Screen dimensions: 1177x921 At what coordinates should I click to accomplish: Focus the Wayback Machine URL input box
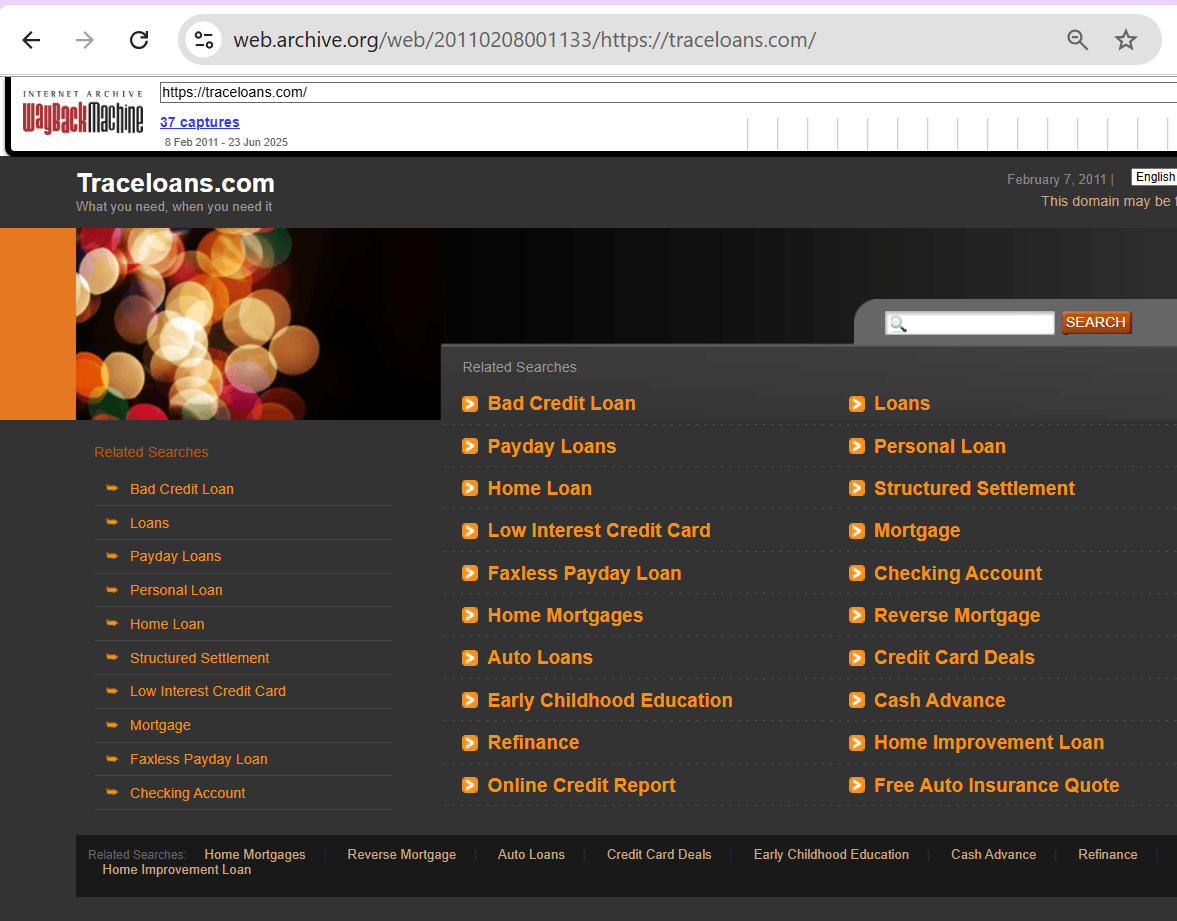[668, 92]
